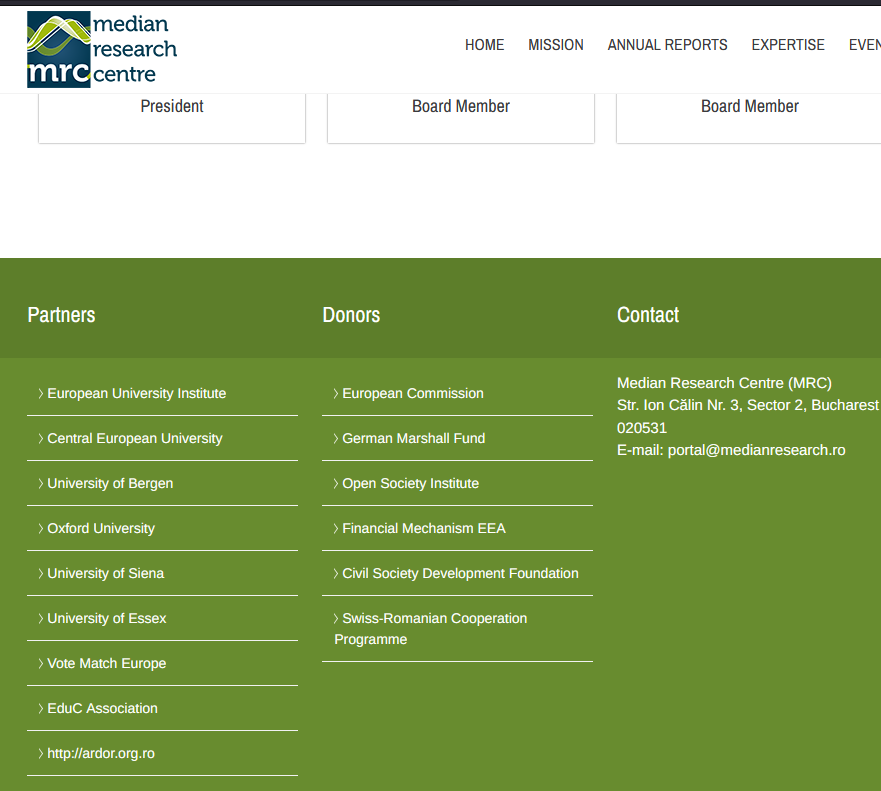Click the Donors footer heading

351,315
